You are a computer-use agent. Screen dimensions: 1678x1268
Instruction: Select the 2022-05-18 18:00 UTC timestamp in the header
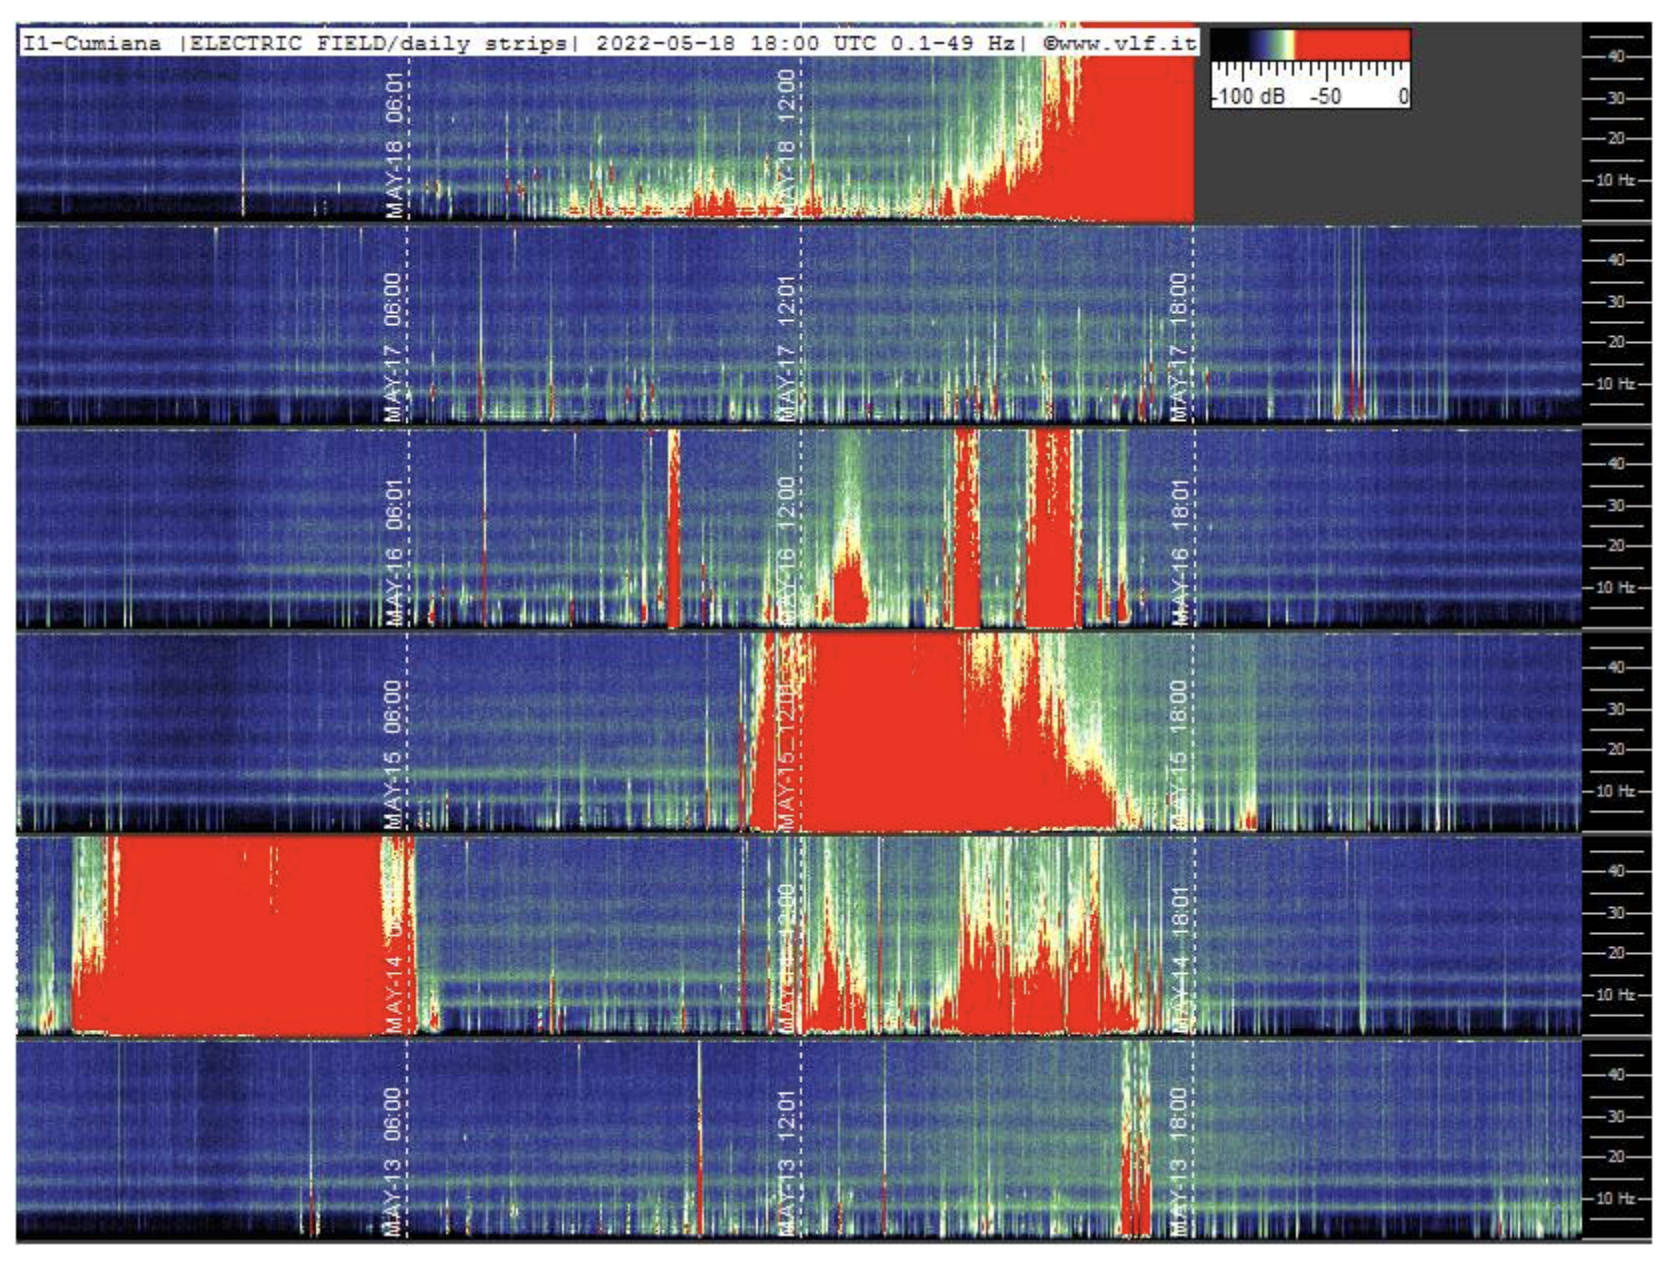(737, 43)
